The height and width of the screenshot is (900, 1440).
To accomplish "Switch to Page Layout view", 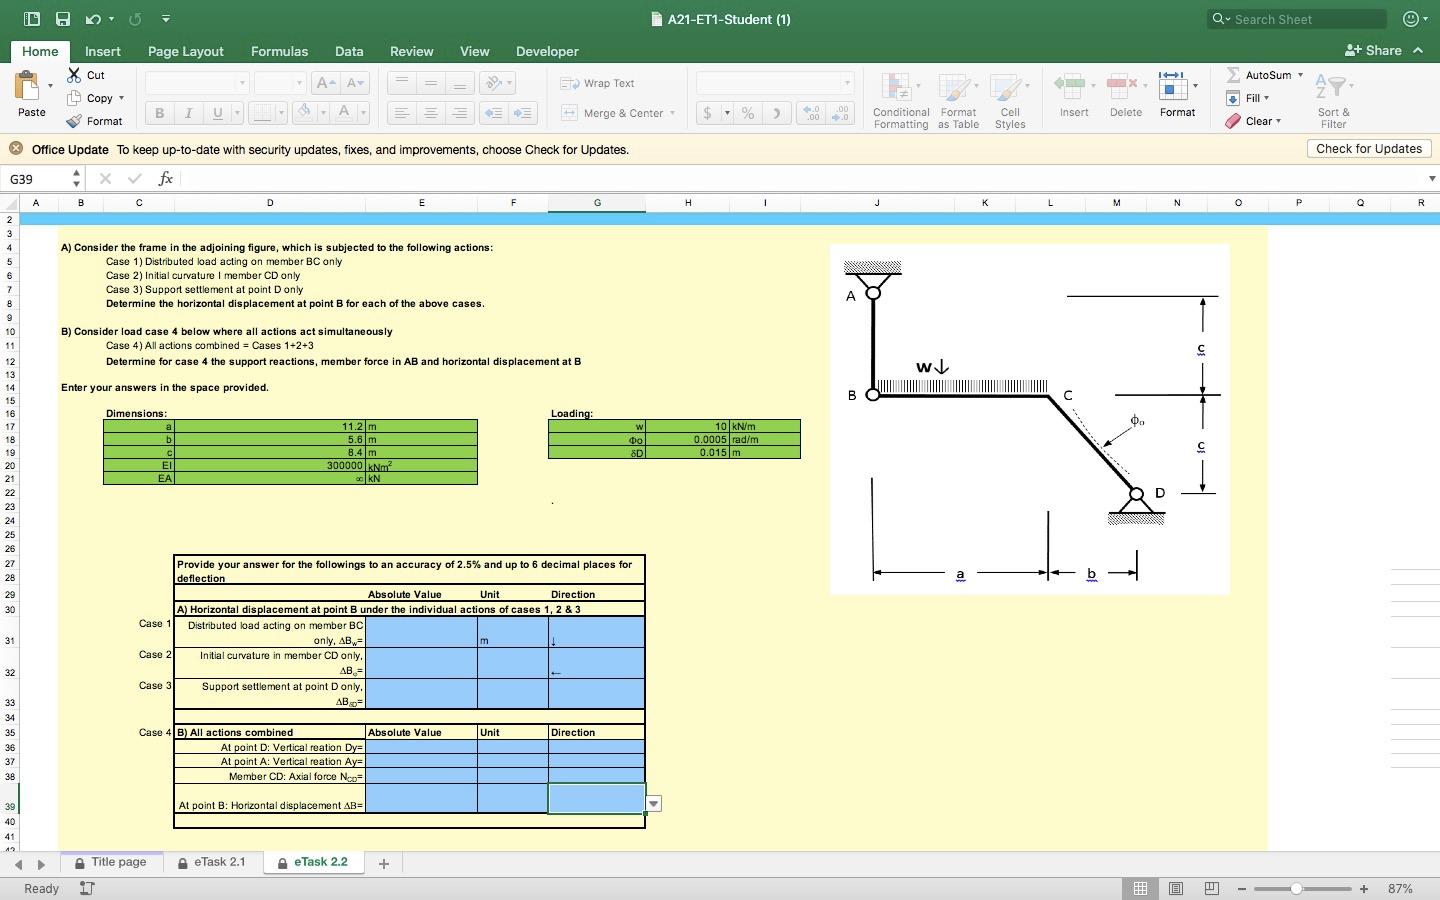I will (1176, 888).
